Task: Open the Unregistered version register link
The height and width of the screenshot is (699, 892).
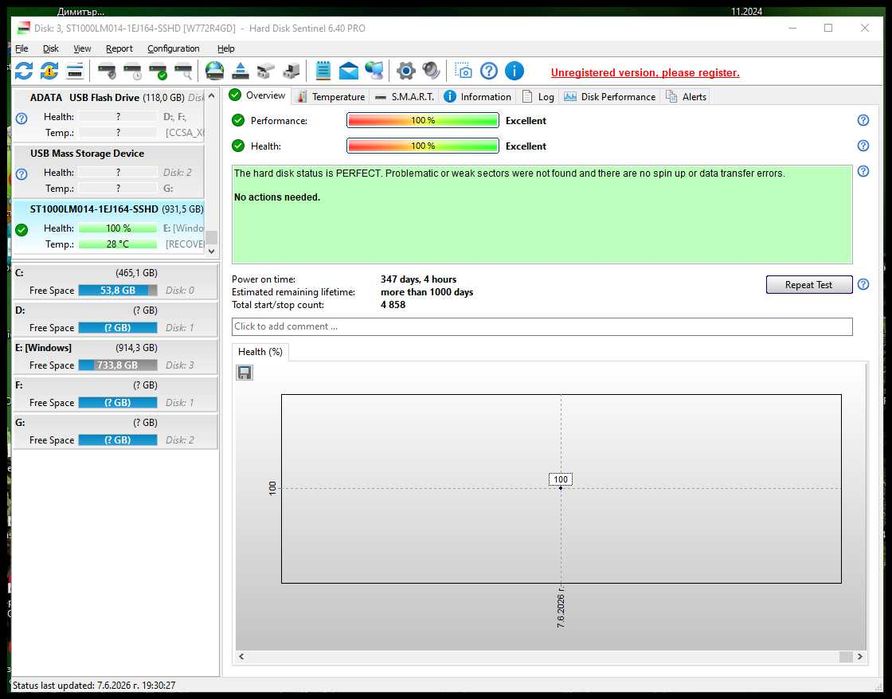Action: point(645,73)
